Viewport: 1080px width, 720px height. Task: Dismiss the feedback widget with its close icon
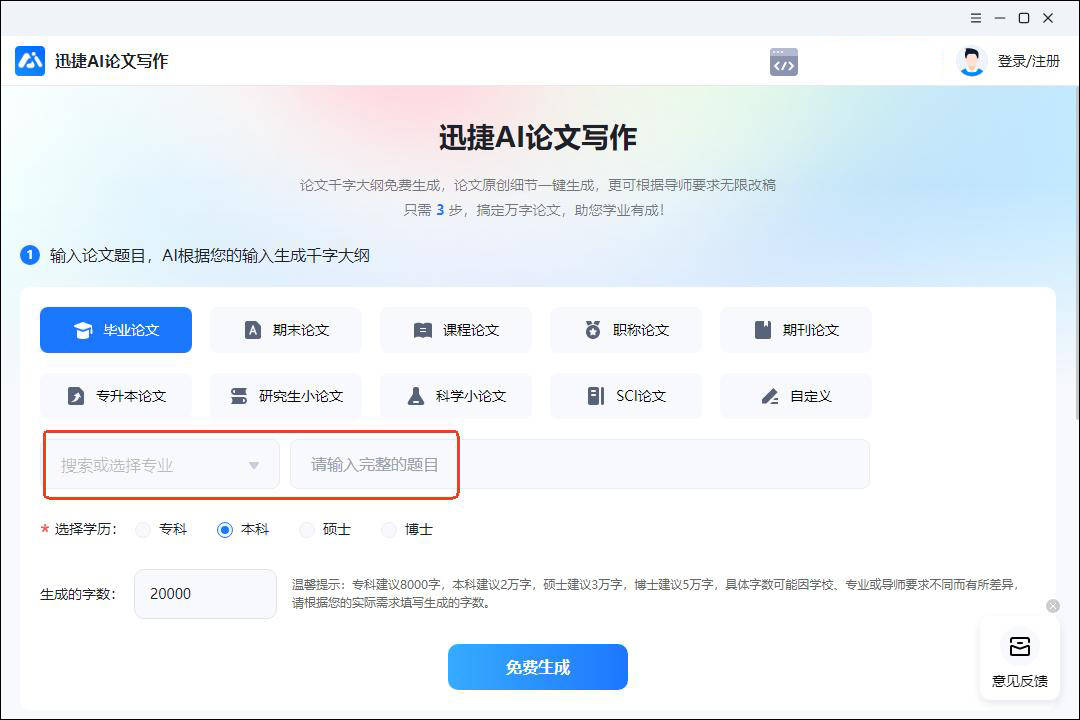(x=1052, y=606)
